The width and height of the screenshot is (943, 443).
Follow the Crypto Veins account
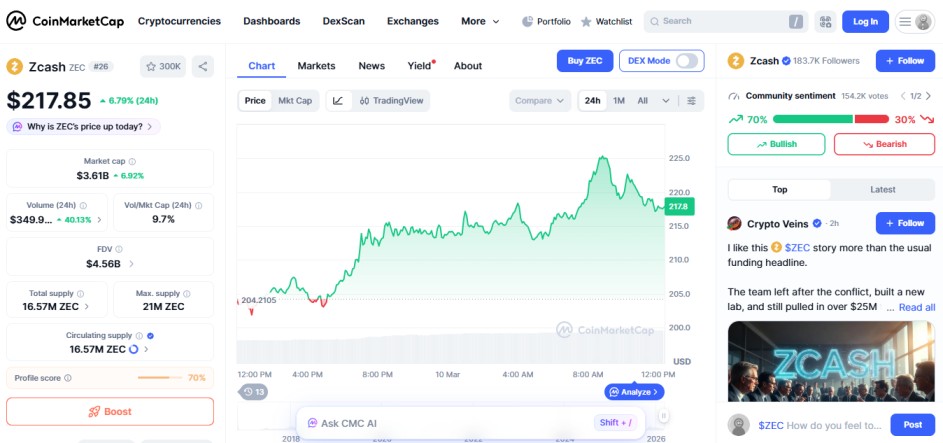(905, 223)
